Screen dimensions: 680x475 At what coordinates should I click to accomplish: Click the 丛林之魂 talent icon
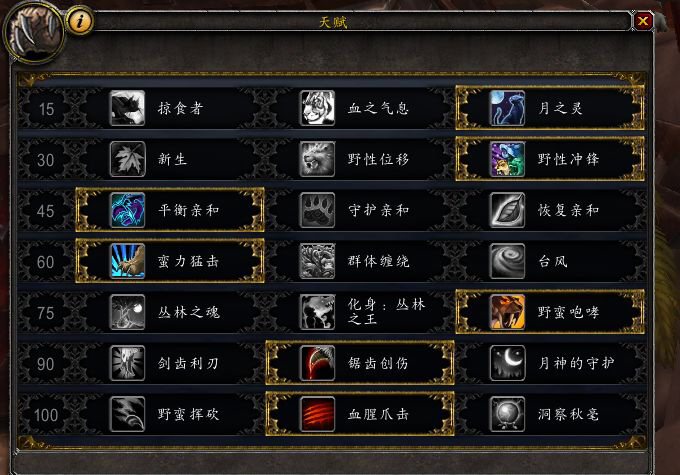pyautogui.click(x=127, y=312)
